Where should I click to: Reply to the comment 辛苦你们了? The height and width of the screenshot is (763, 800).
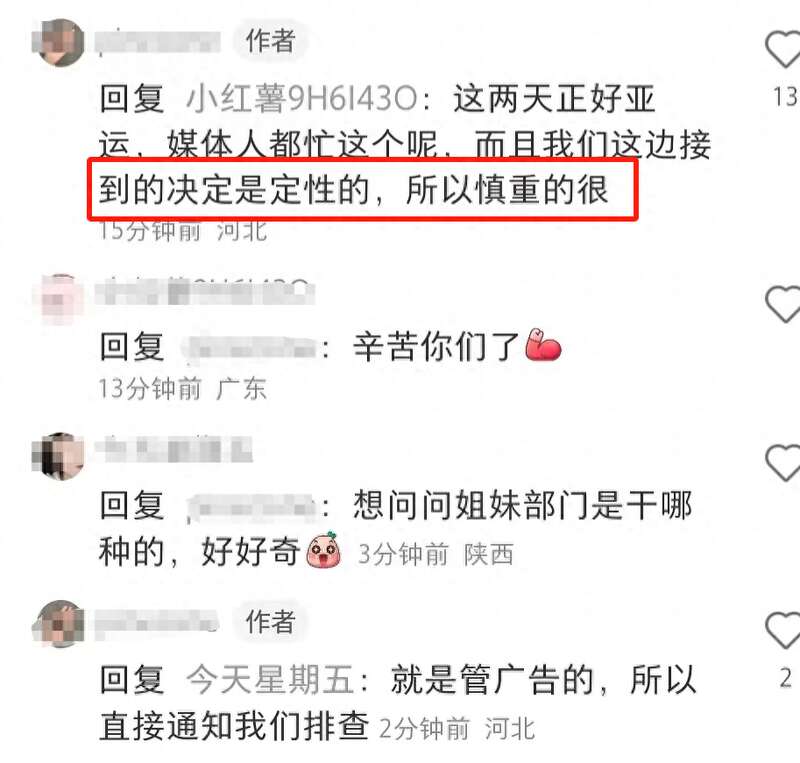pos(436,347)
